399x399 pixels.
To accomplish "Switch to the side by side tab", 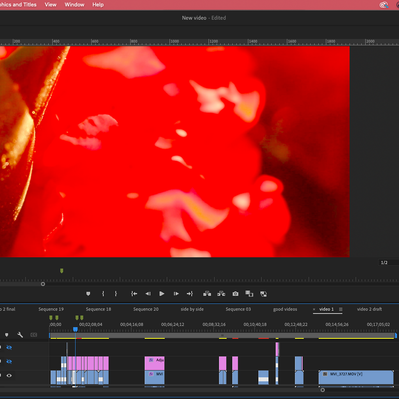I will pyautogui.click(x=192, y=309).
